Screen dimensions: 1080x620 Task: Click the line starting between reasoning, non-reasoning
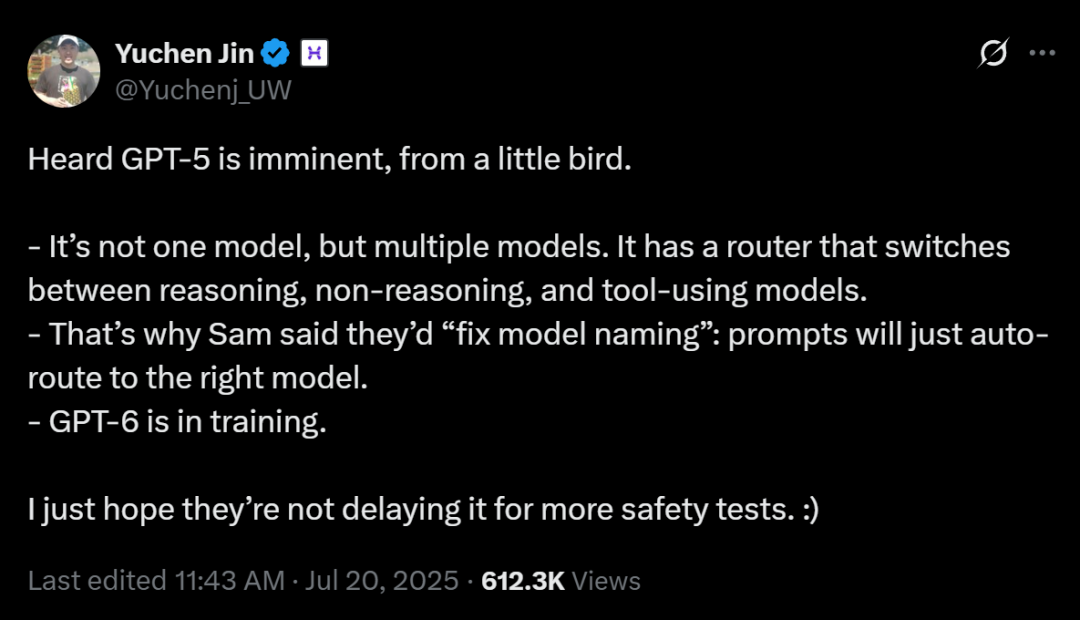448,291
